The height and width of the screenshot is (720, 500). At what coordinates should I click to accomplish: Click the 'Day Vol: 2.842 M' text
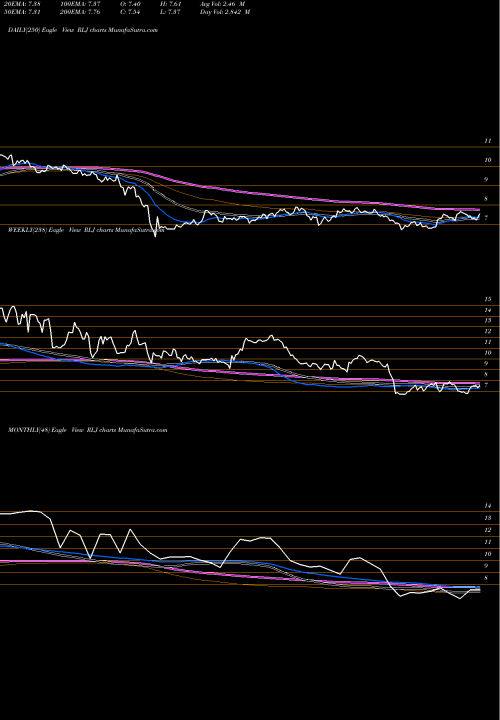tap(225, 12)
